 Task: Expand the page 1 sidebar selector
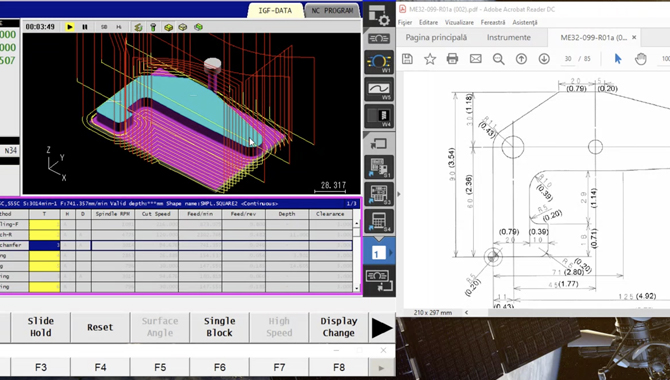379,253
